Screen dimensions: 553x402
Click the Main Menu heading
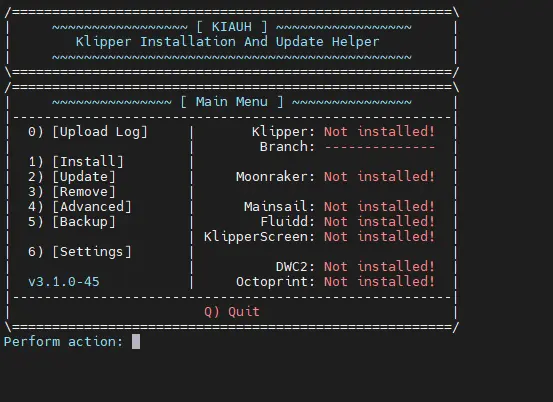coord(232,102)
